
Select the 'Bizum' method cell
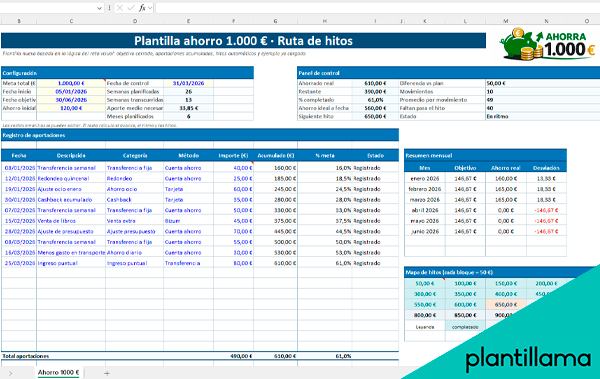coord(188,221)
